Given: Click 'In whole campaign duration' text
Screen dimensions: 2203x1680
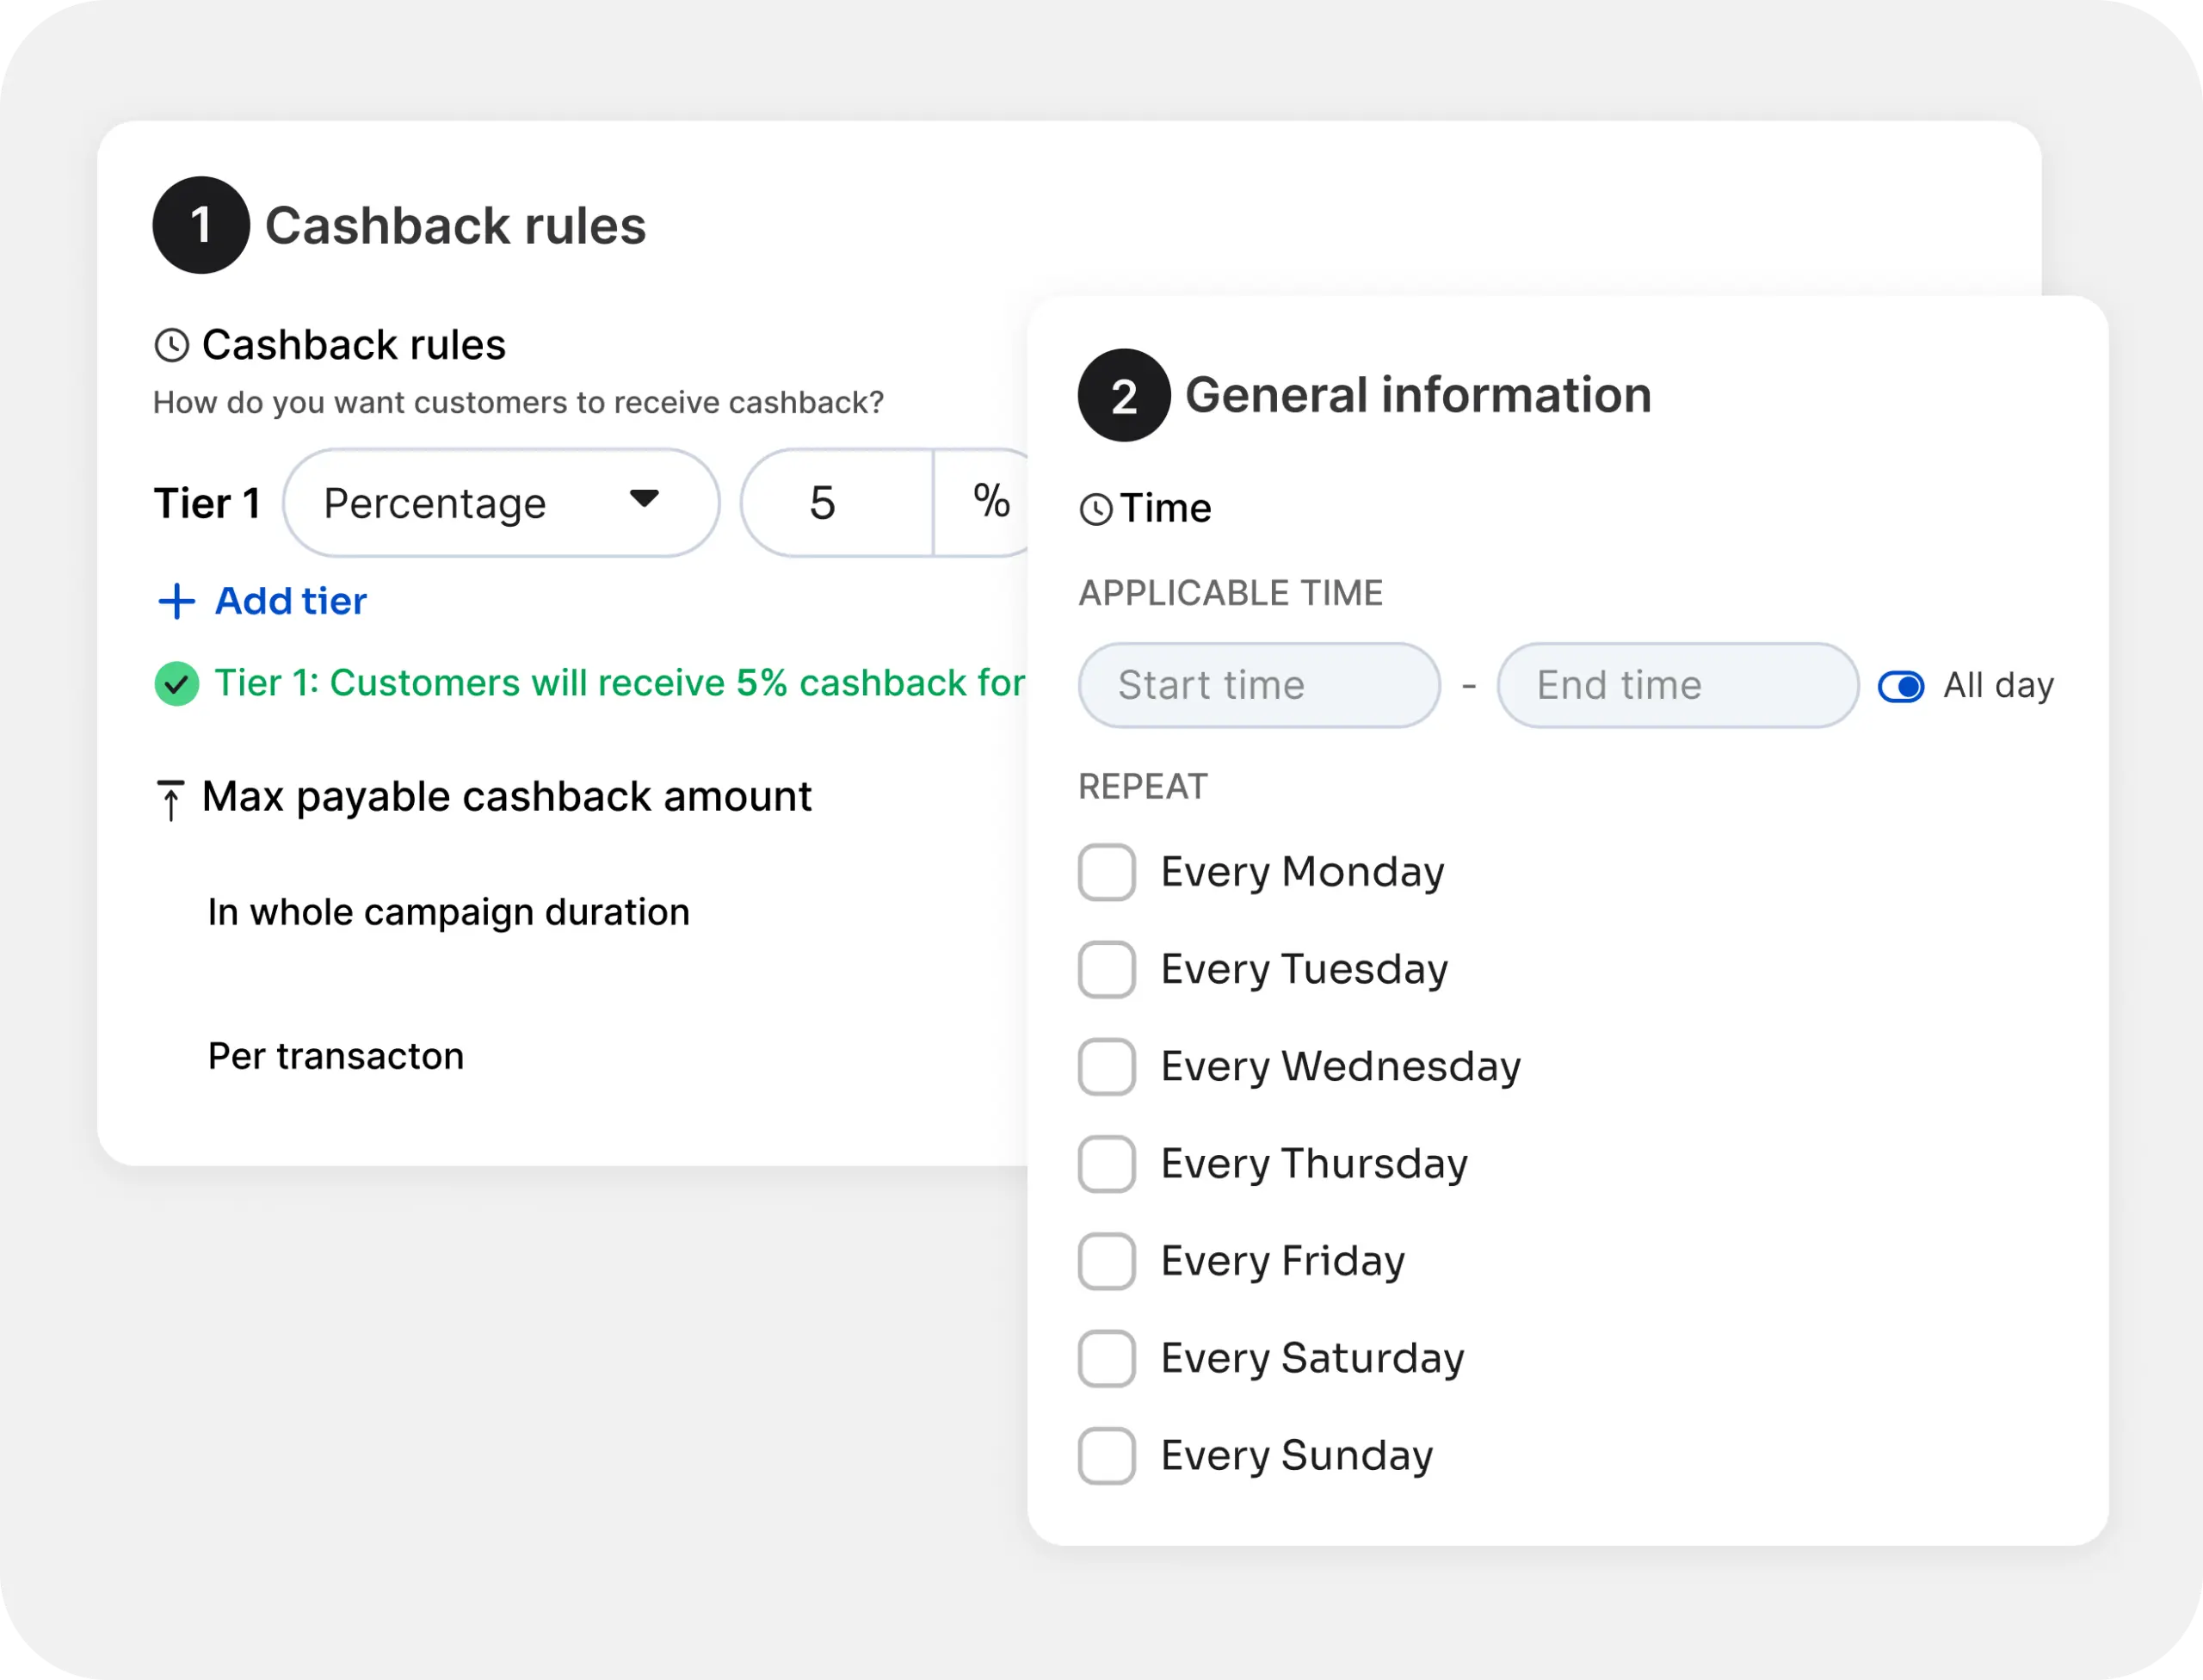Looking at the screenshot, I should click(449, 912).
